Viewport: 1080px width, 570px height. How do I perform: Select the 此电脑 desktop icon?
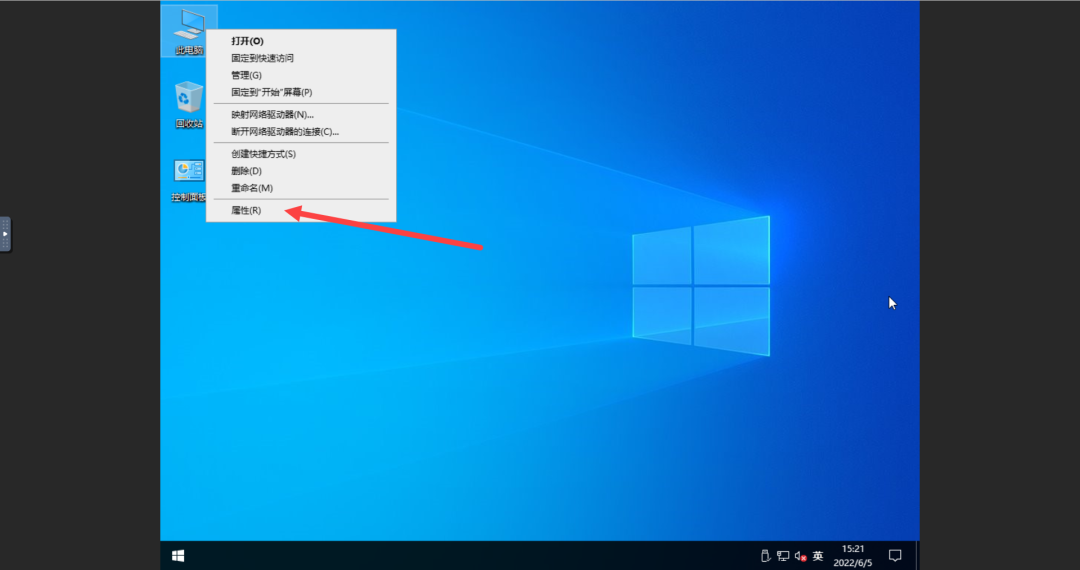click(189, 31)
